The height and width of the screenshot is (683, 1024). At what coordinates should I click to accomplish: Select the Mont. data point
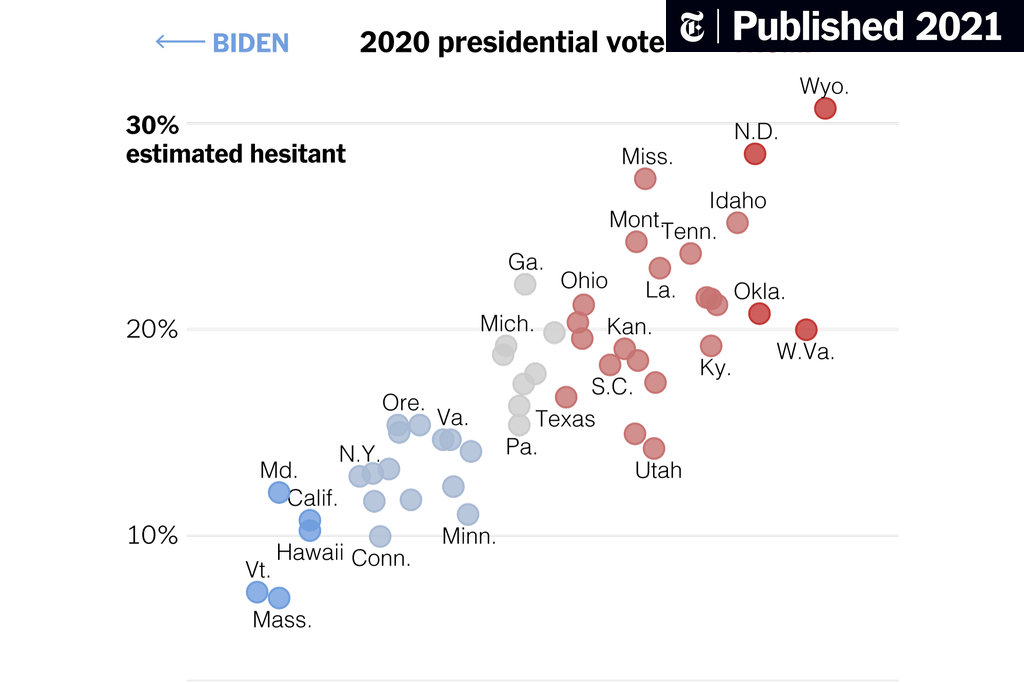point(636,242)
